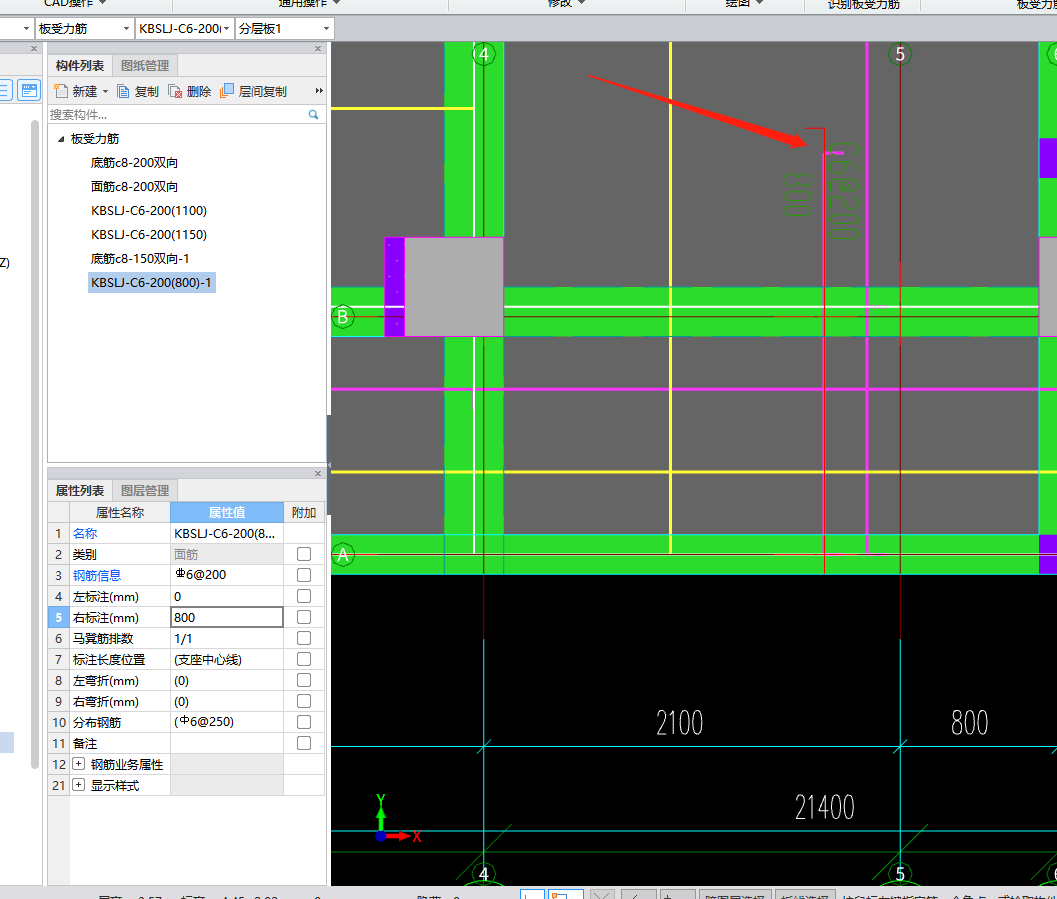Select 底筋c8-150双向-1 in the component list
Viewport: 1057px width, 899px height.
pyautogui.click(x=140, y=259)
